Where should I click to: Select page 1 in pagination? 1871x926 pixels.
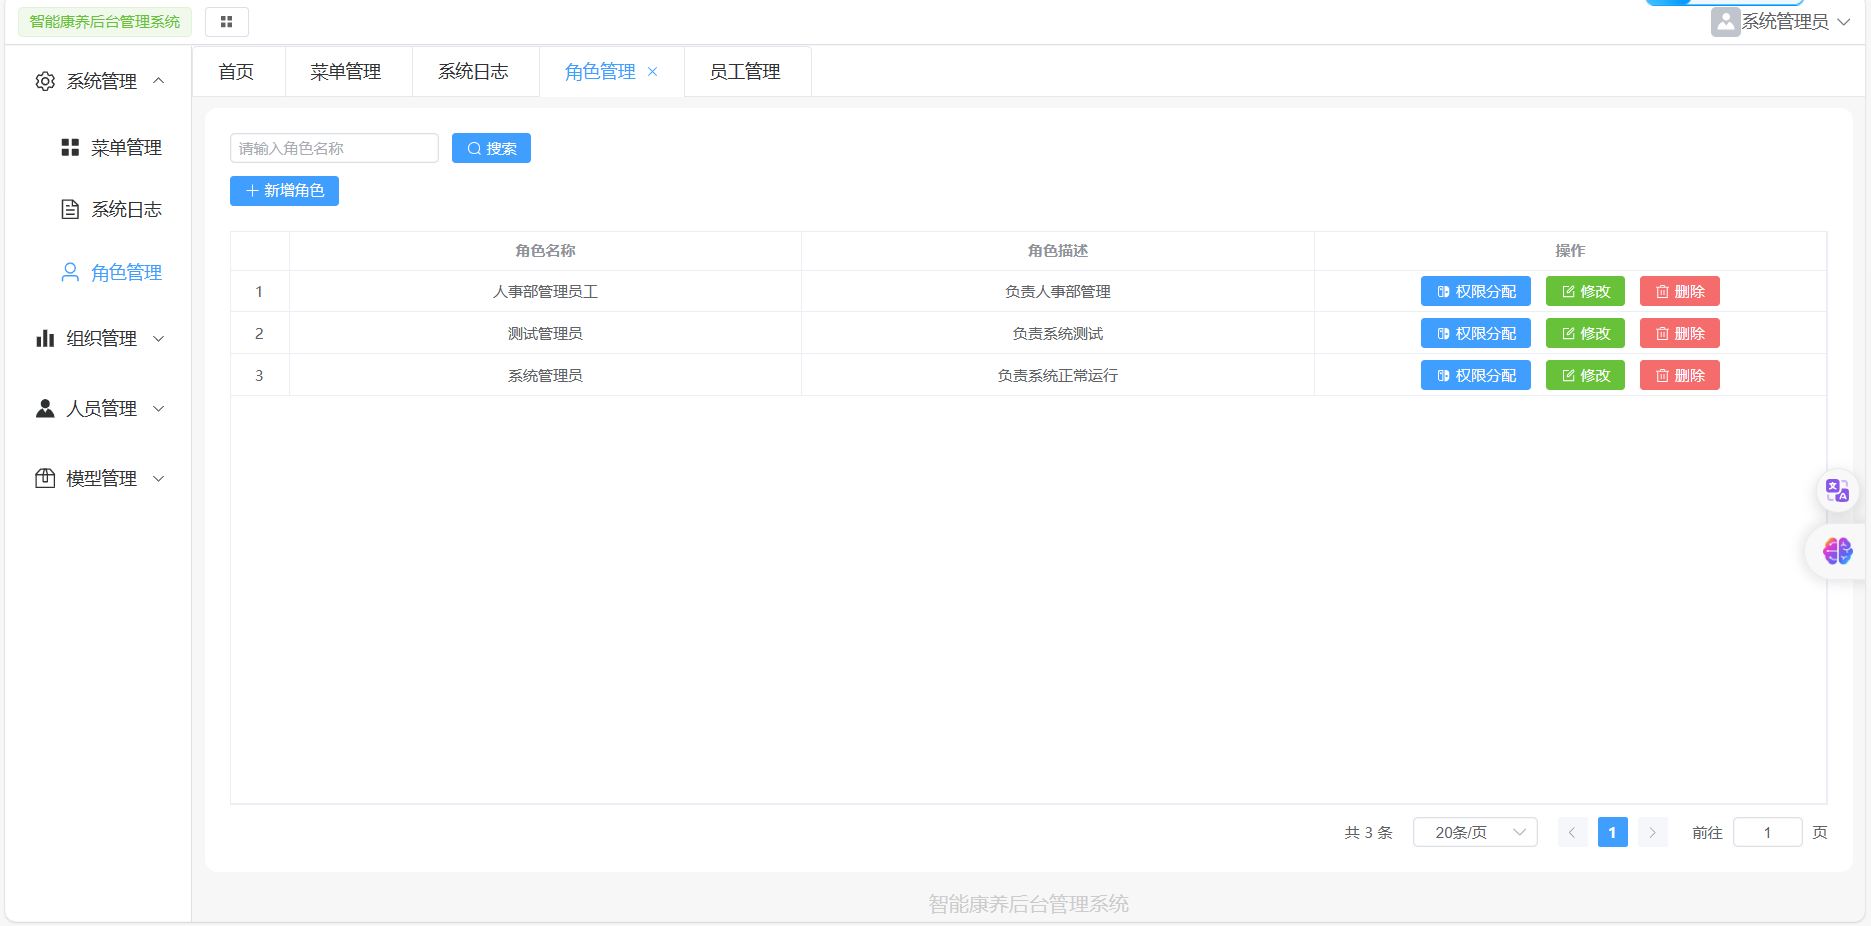1612,832
